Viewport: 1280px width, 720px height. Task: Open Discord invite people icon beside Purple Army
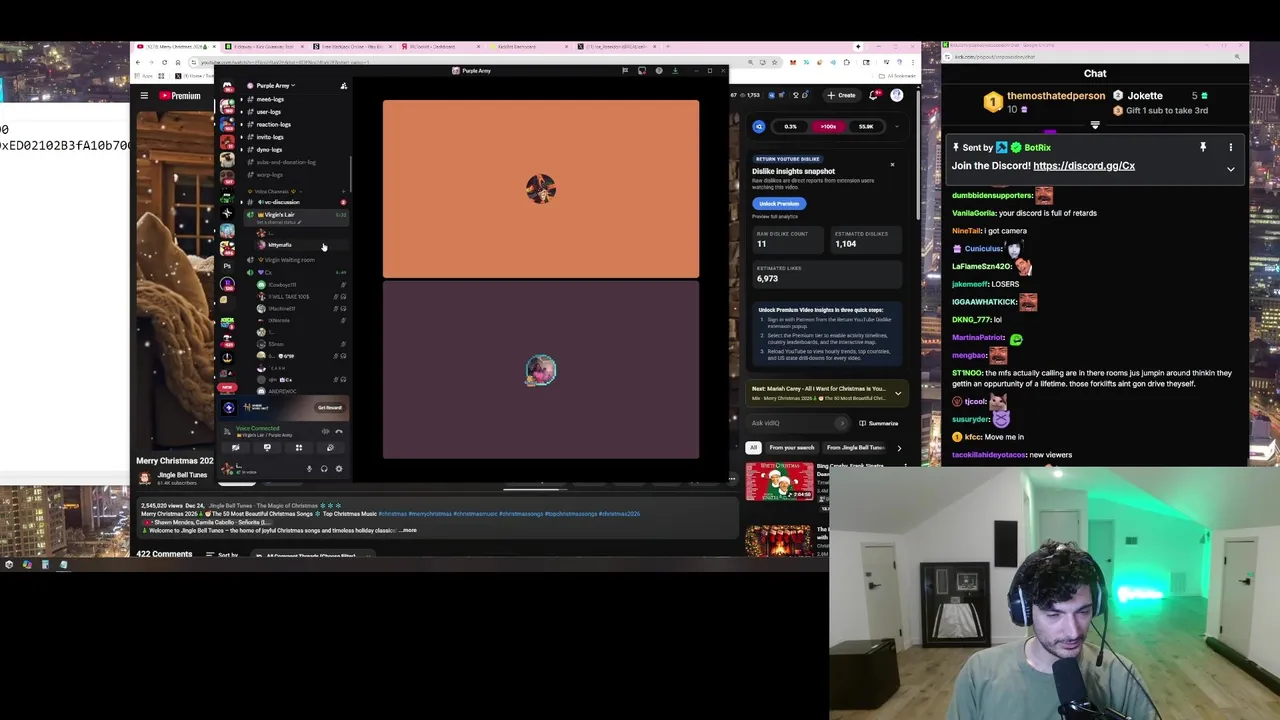click(x=343, y=86)
